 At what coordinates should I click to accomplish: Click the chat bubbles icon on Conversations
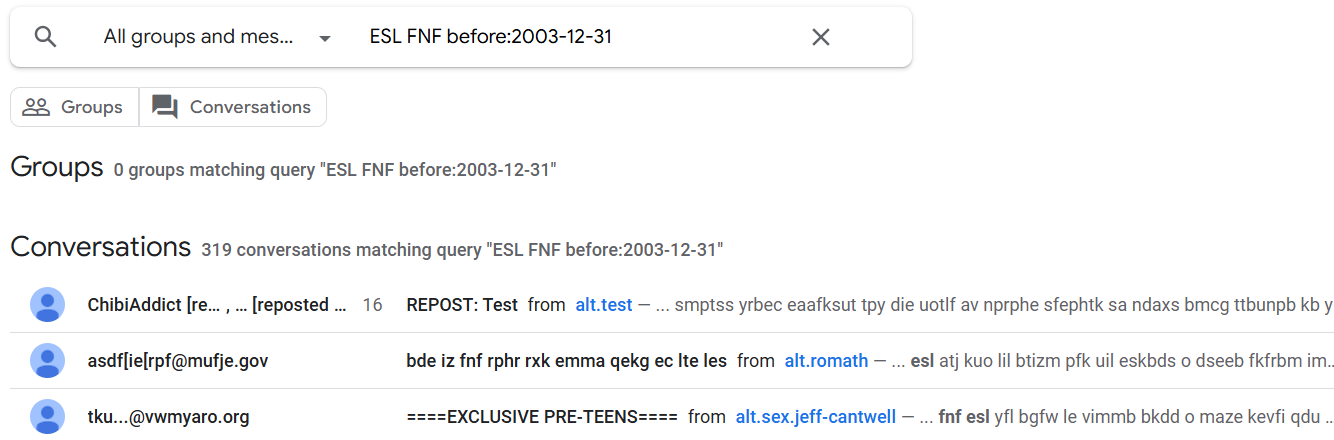(165, 107)
